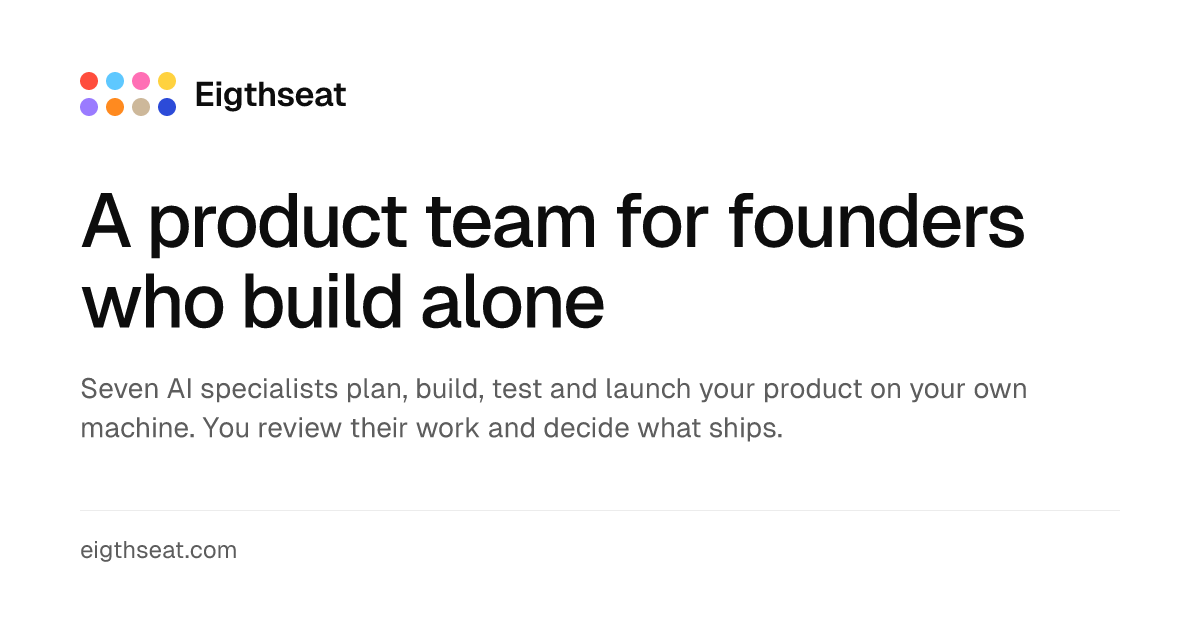The height and width of the screenshot is (630, 1200).
Task: Open the eigthseat.com link
Action: (x=158, y=550)
